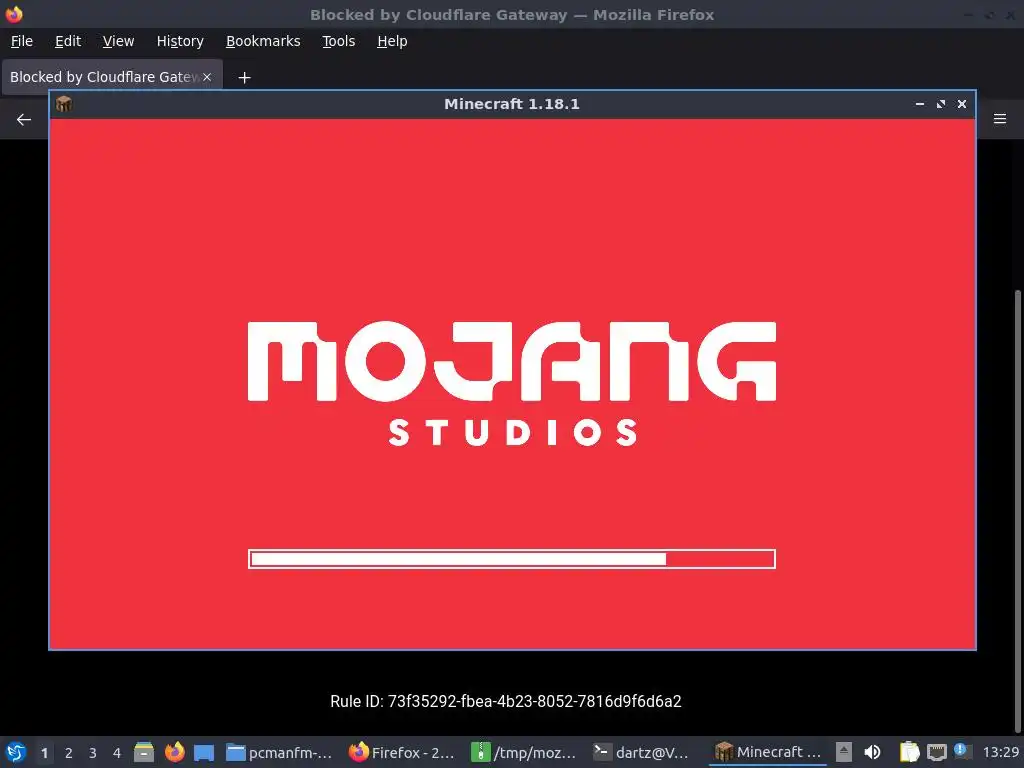The height and width of the screenshot is (768, 1024).
Task: Open a new Firefox tab with plus button
Action: (244, 78)
